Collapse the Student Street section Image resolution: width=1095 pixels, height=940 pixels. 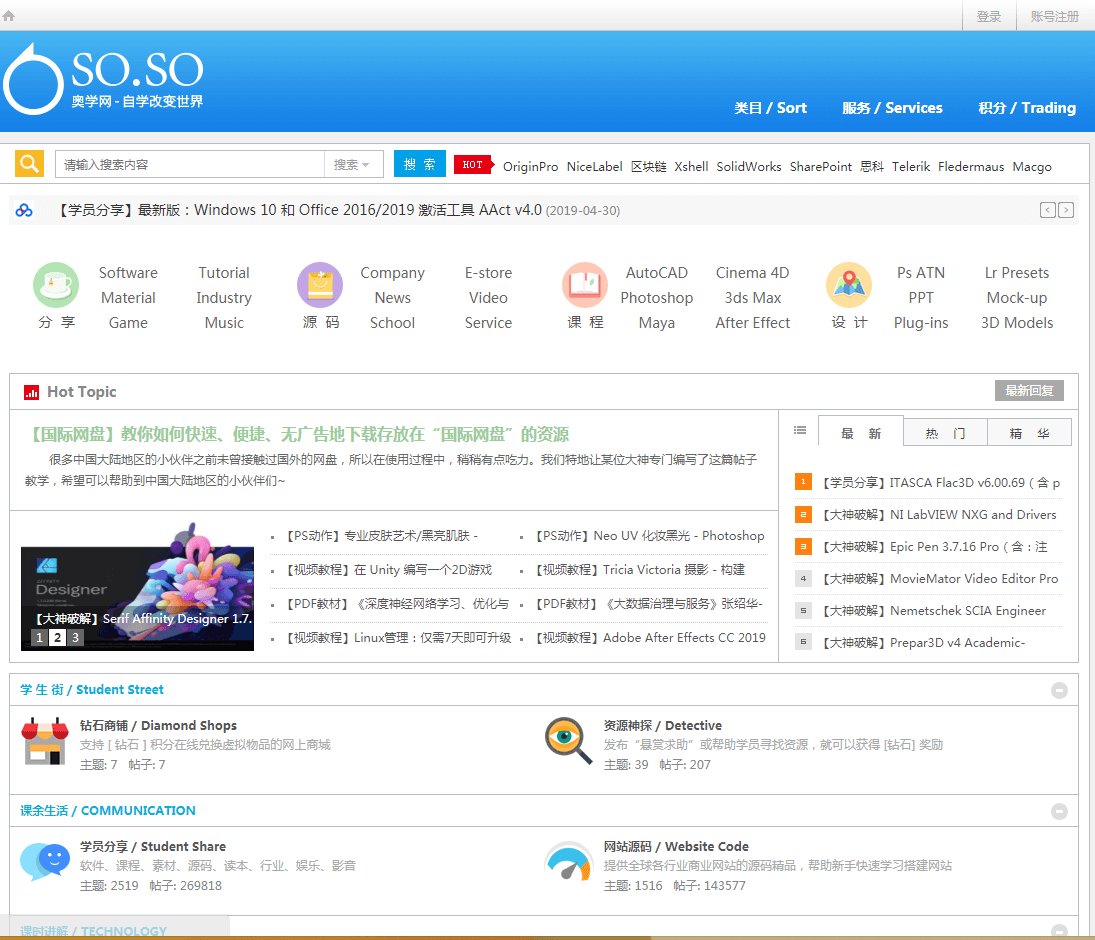pos(1059,690)
